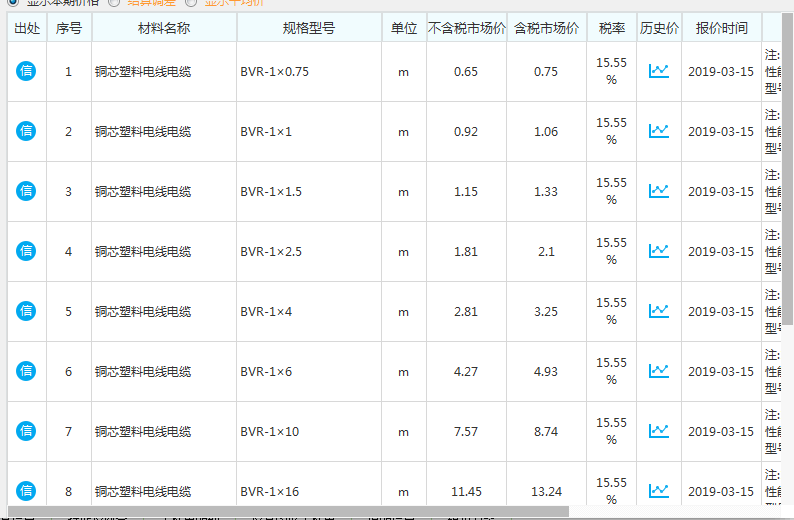Click the 税率 column header

tap(612, 28)
